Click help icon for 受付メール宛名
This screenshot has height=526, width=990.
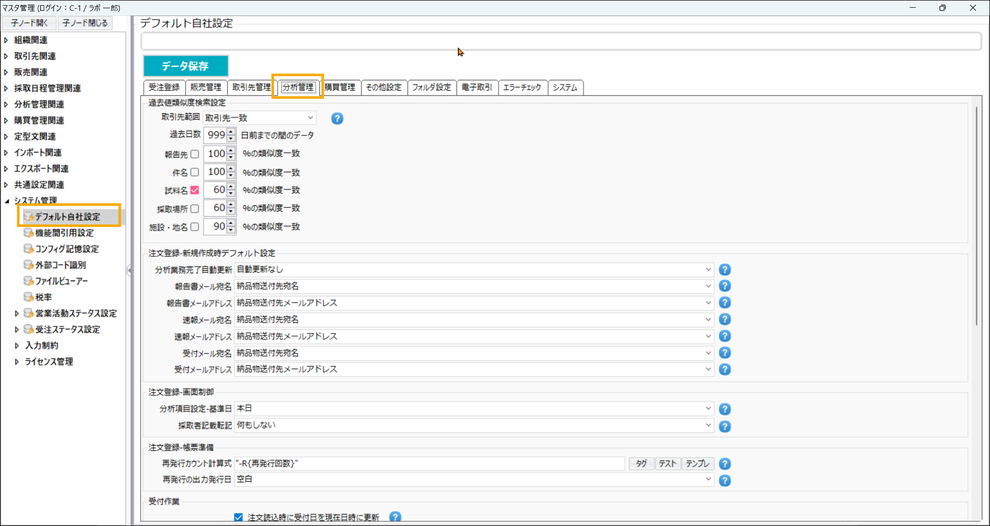(725, 353)
